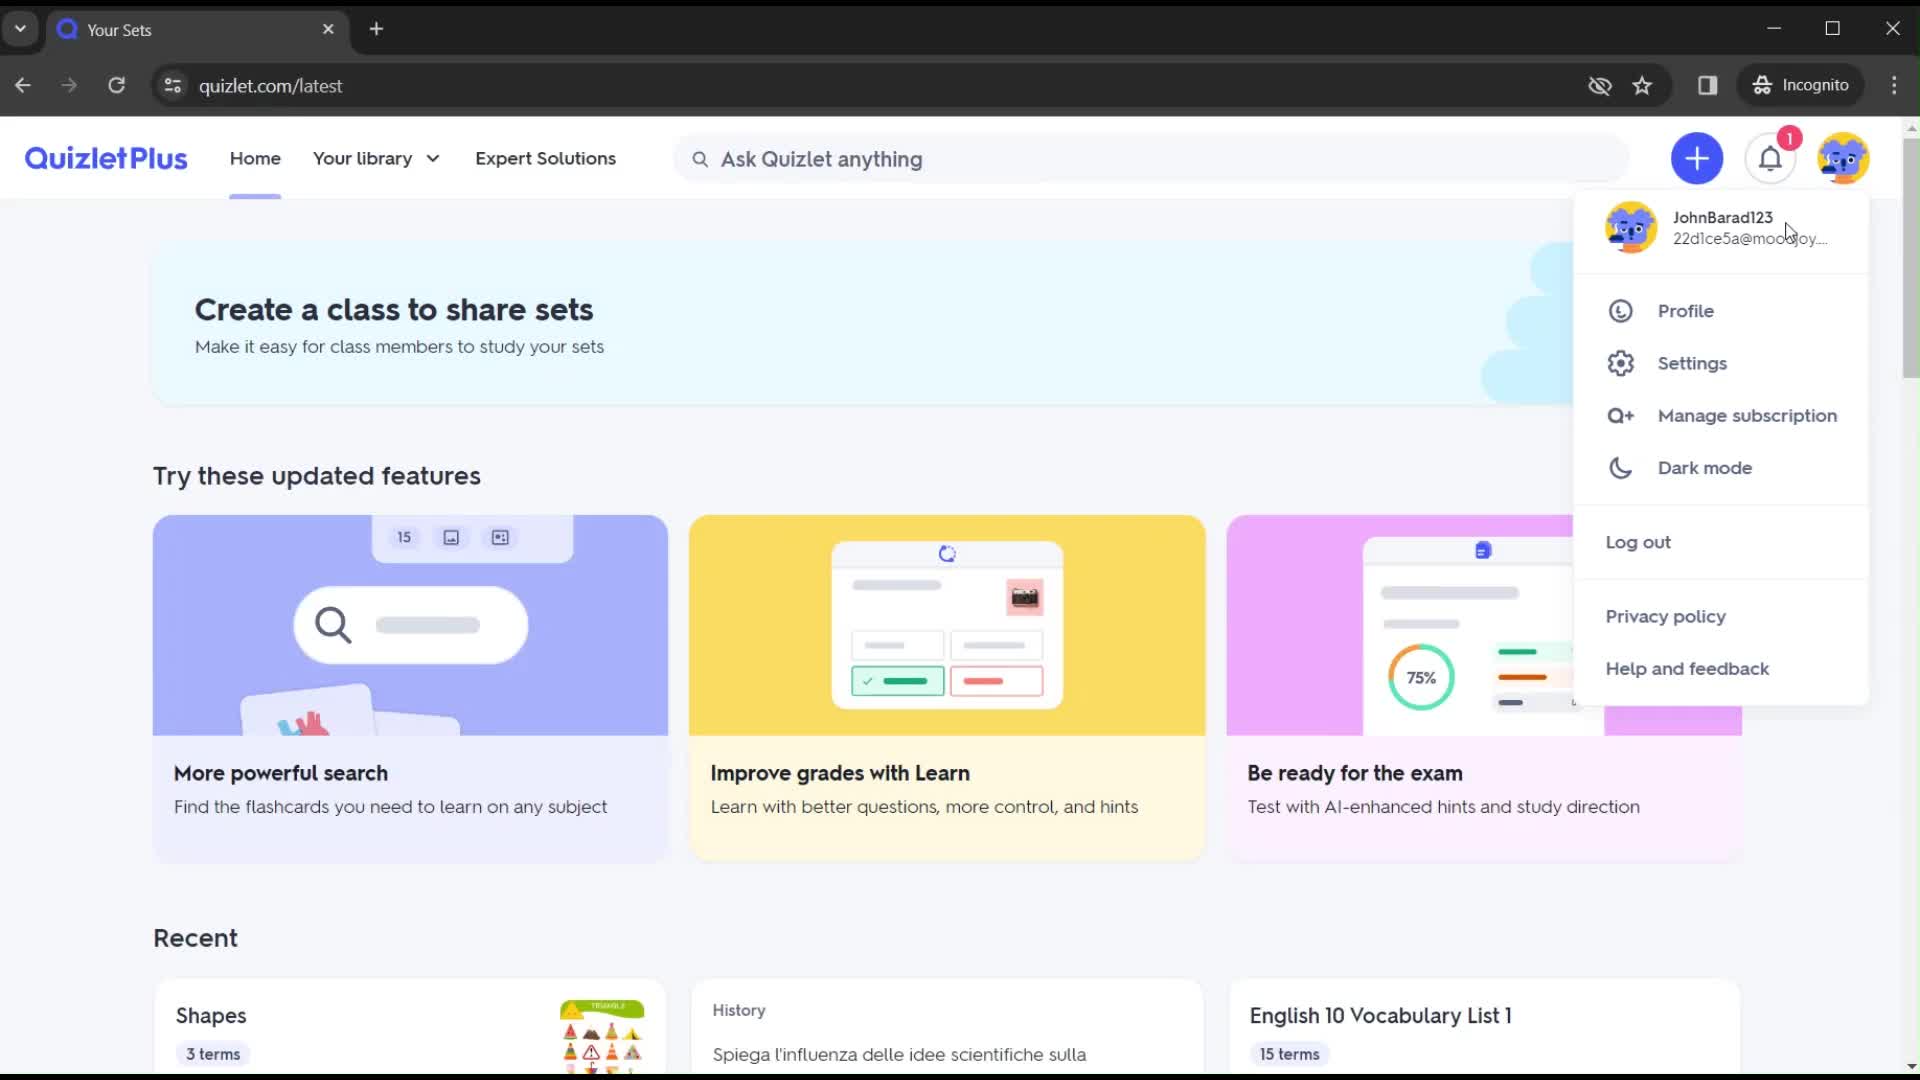This screenshot has height=1080, width=1920.
Task: Click the Help and feedback menu entry
Action: (x=1688, y=669)
